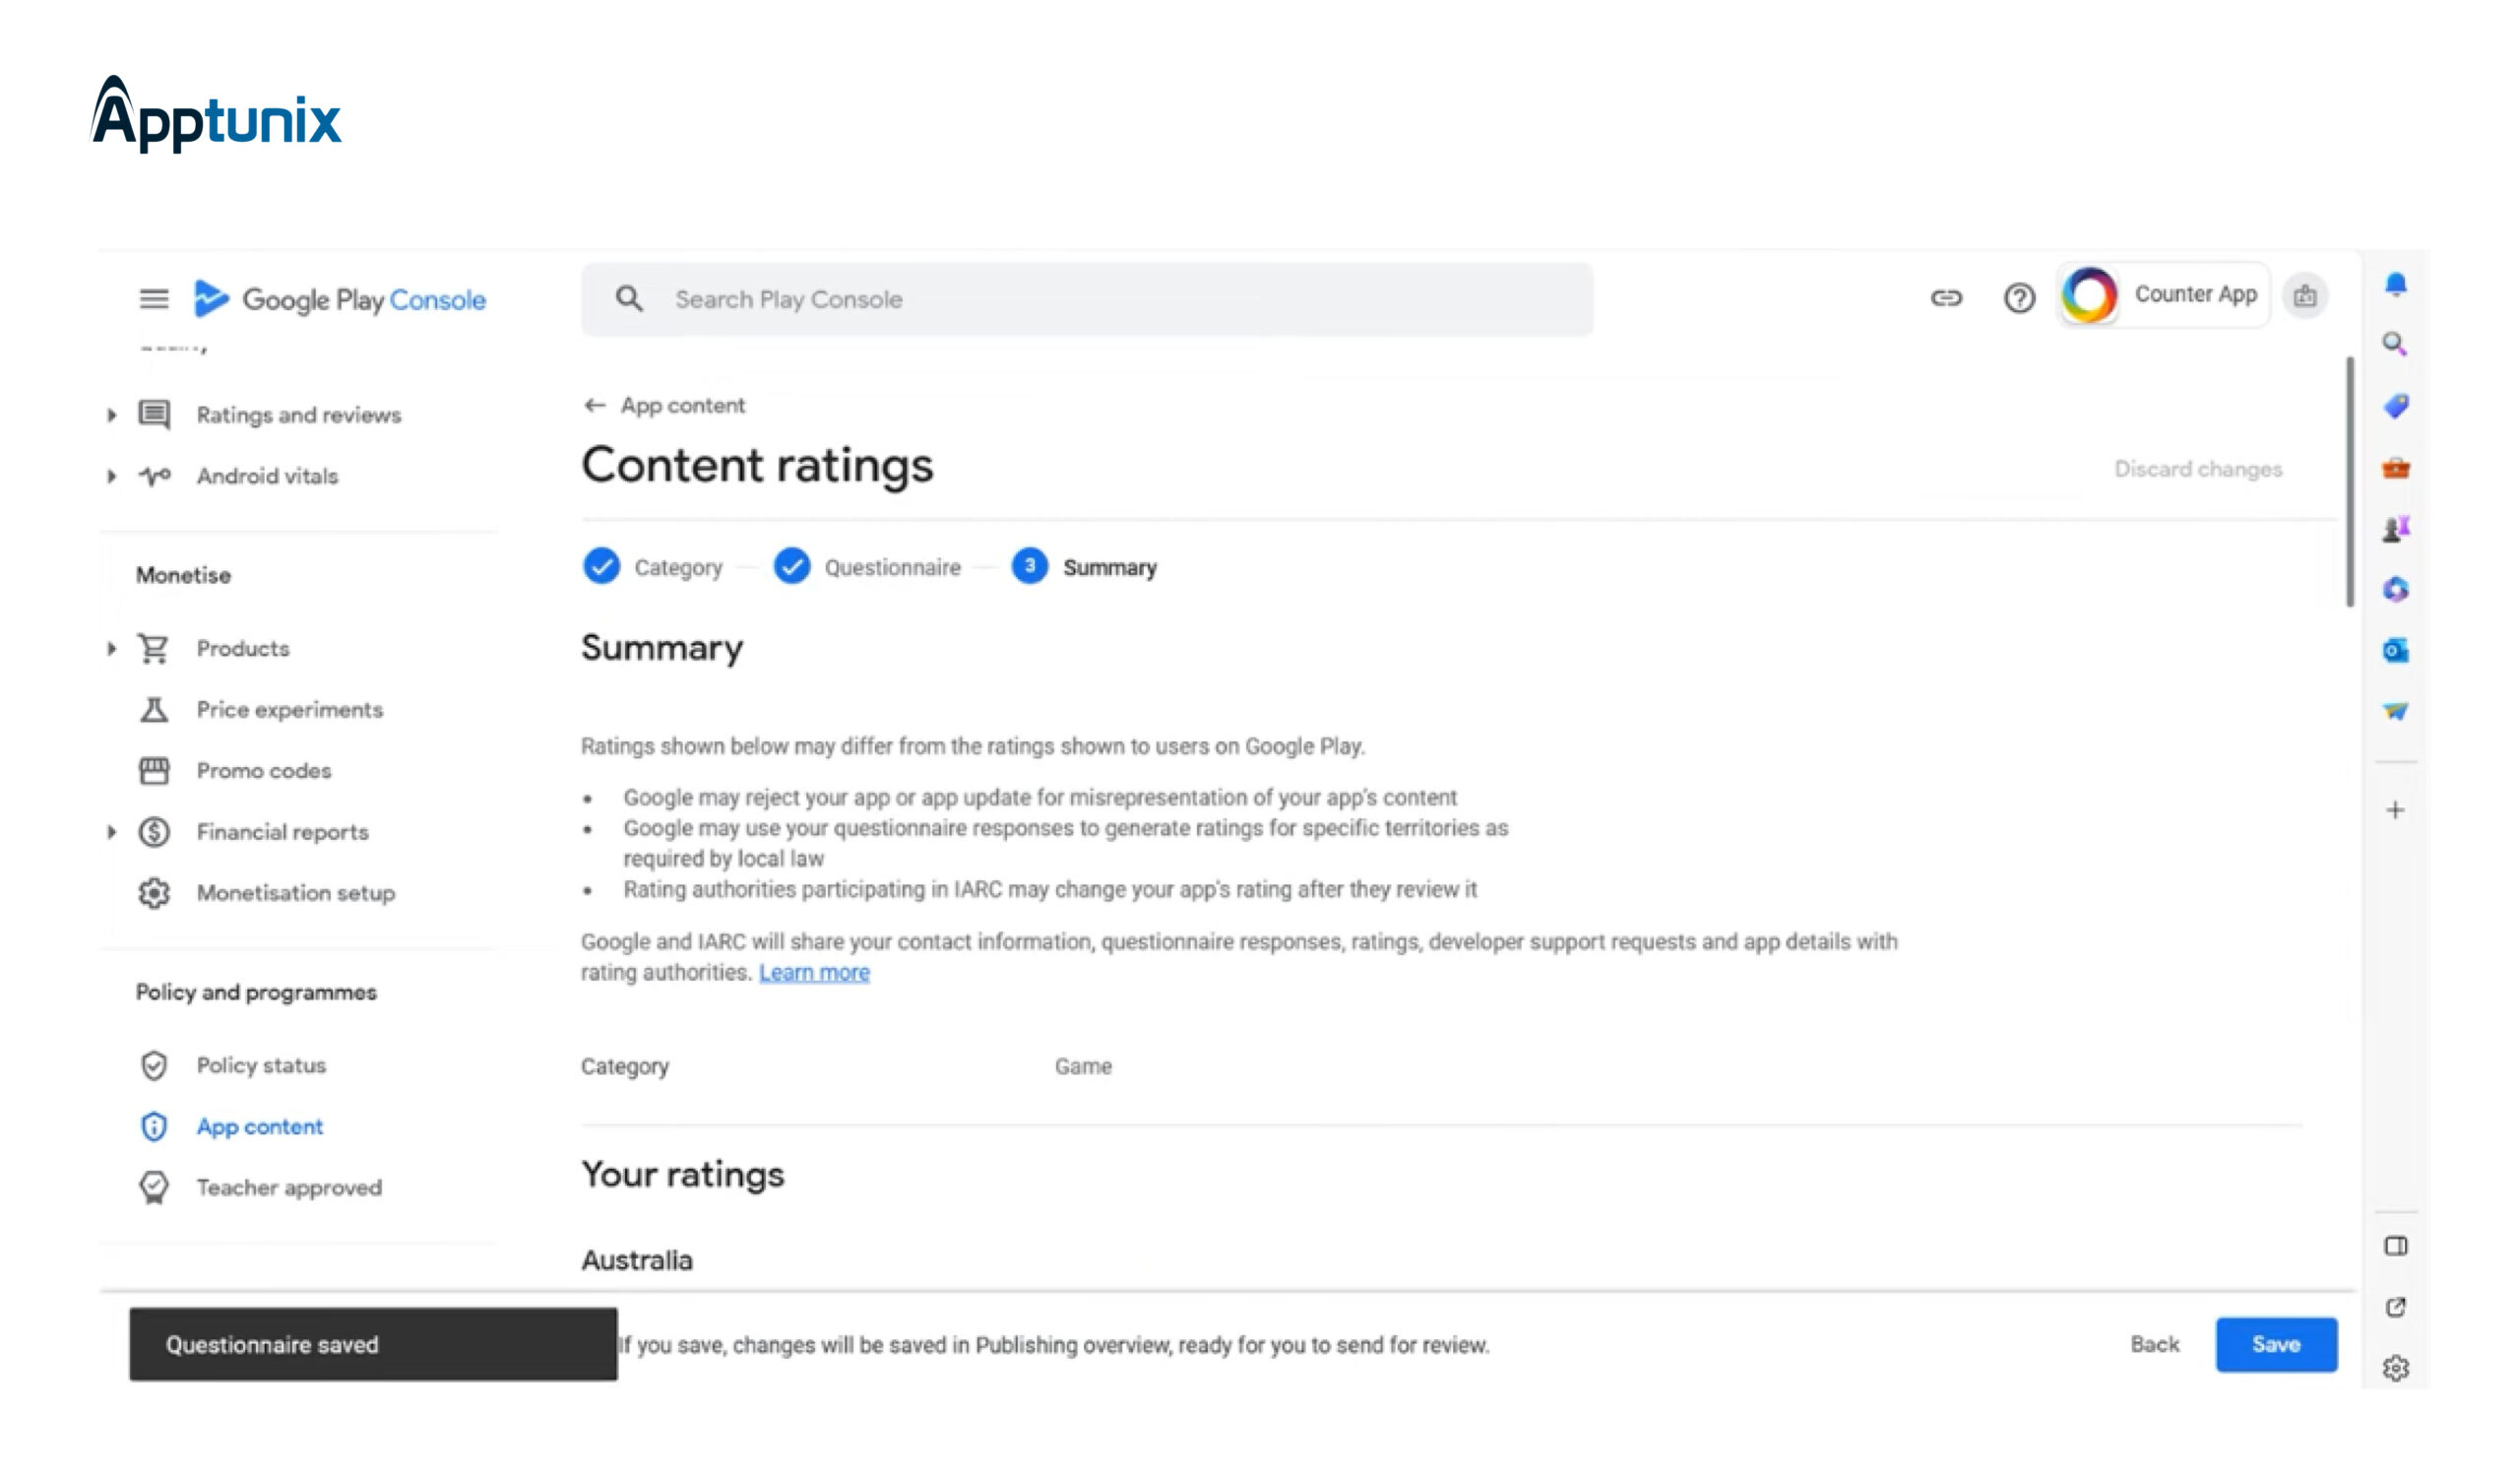2520x1475 pixels.
Task: Click the copy link icon
Action: (1945, 298)
